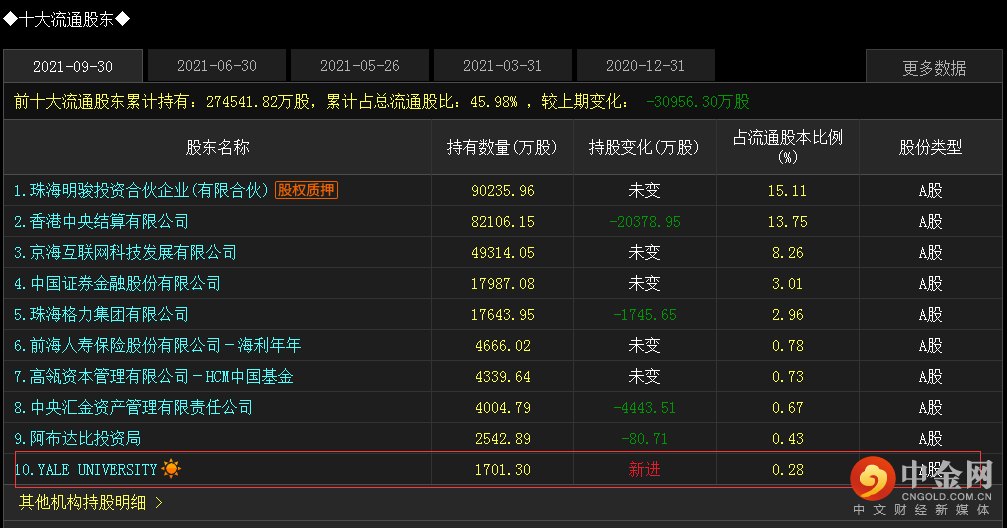Select holding value 4339.64
The width and height of the screenshot is (1007, 528).
503,376
